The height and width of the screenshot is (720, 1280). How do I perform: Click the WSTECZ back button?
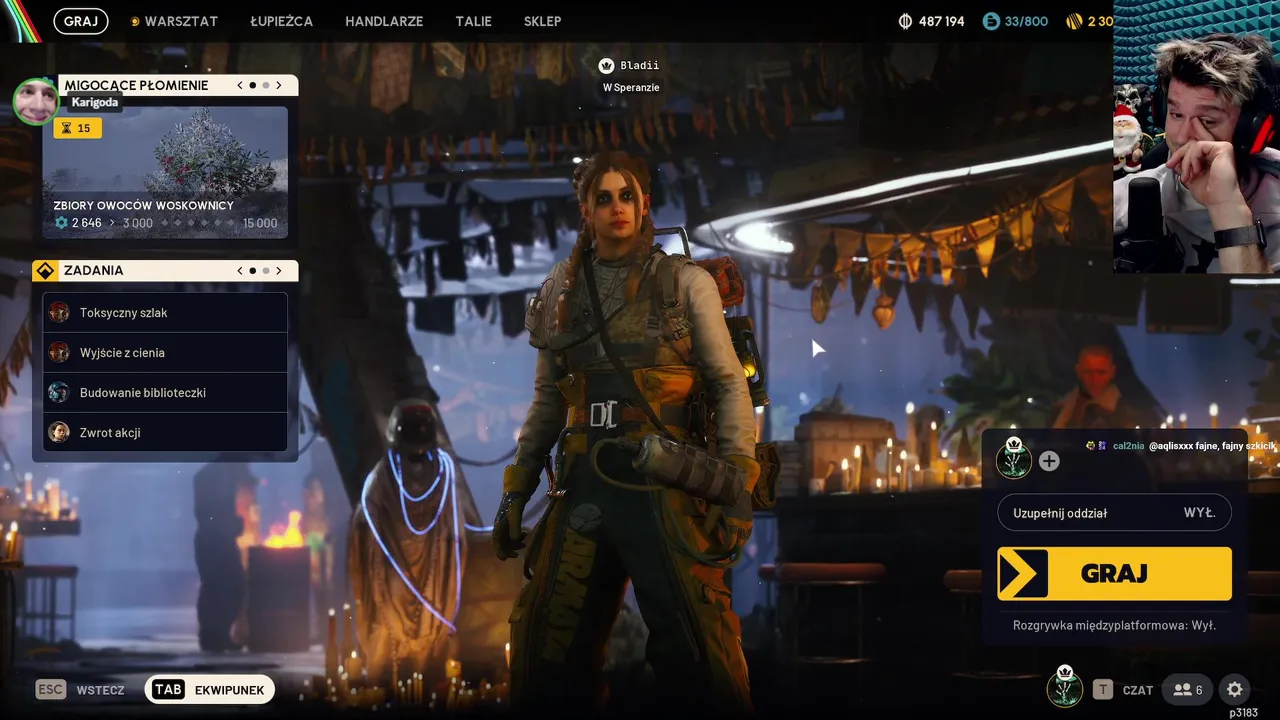click(81, 690)
